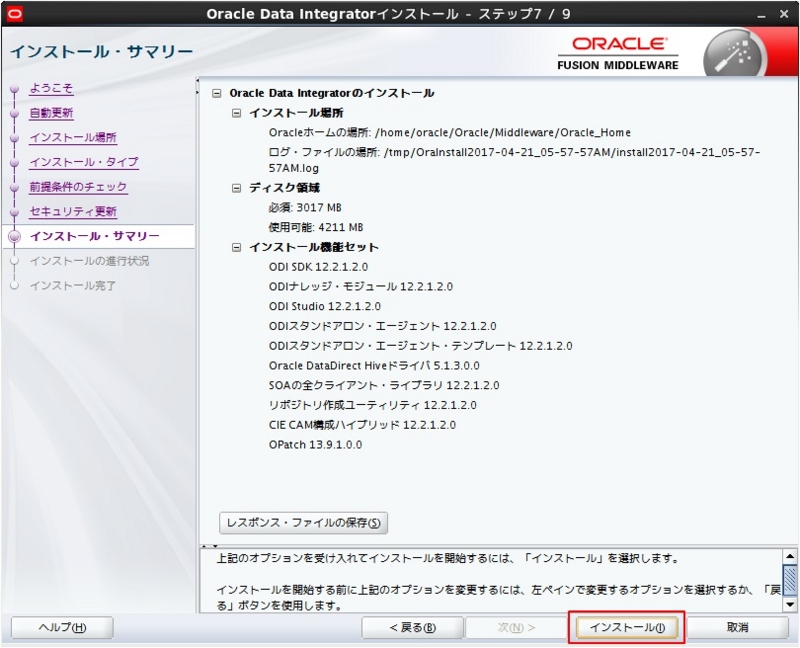The image size is (800, 648).
Task: Select SOAの全クライアント・ライブラリ entry
Action: [384, 386]
